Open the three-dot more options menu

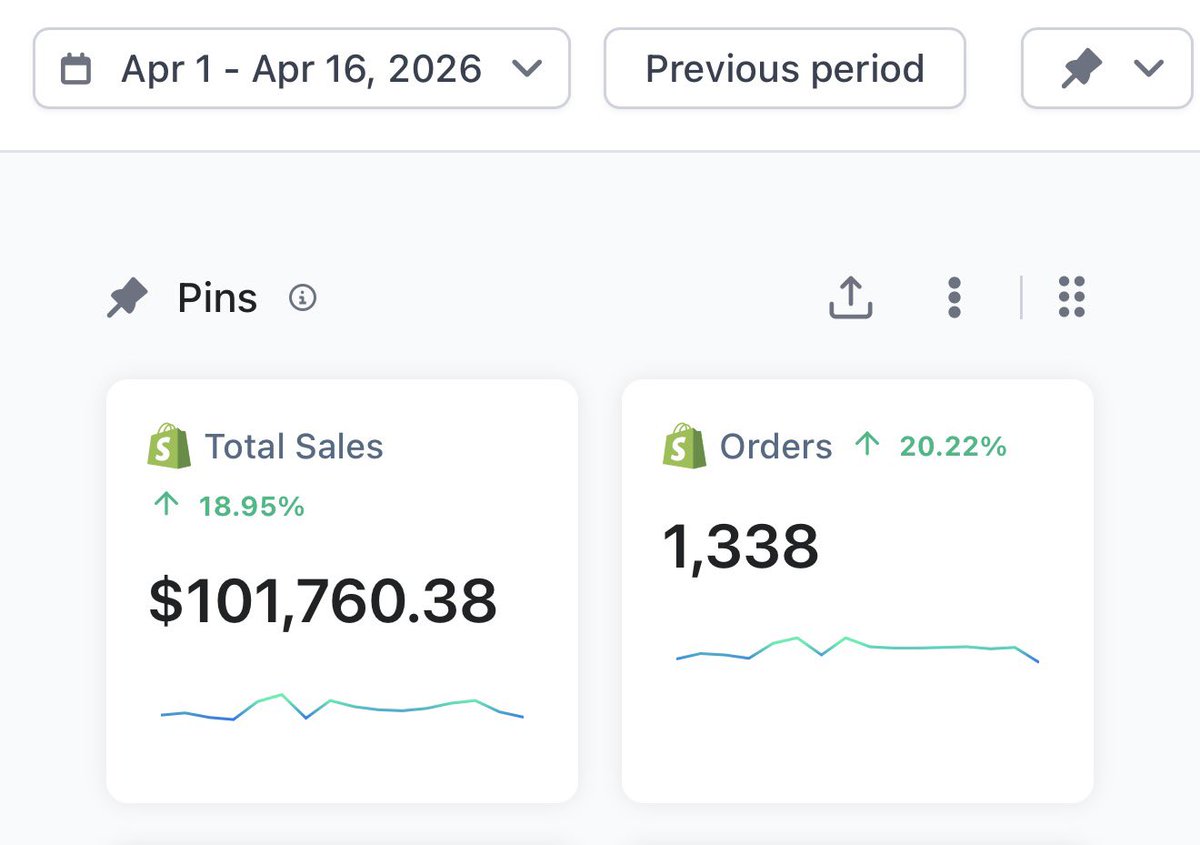pyautogui.click(x=954, y=297)
